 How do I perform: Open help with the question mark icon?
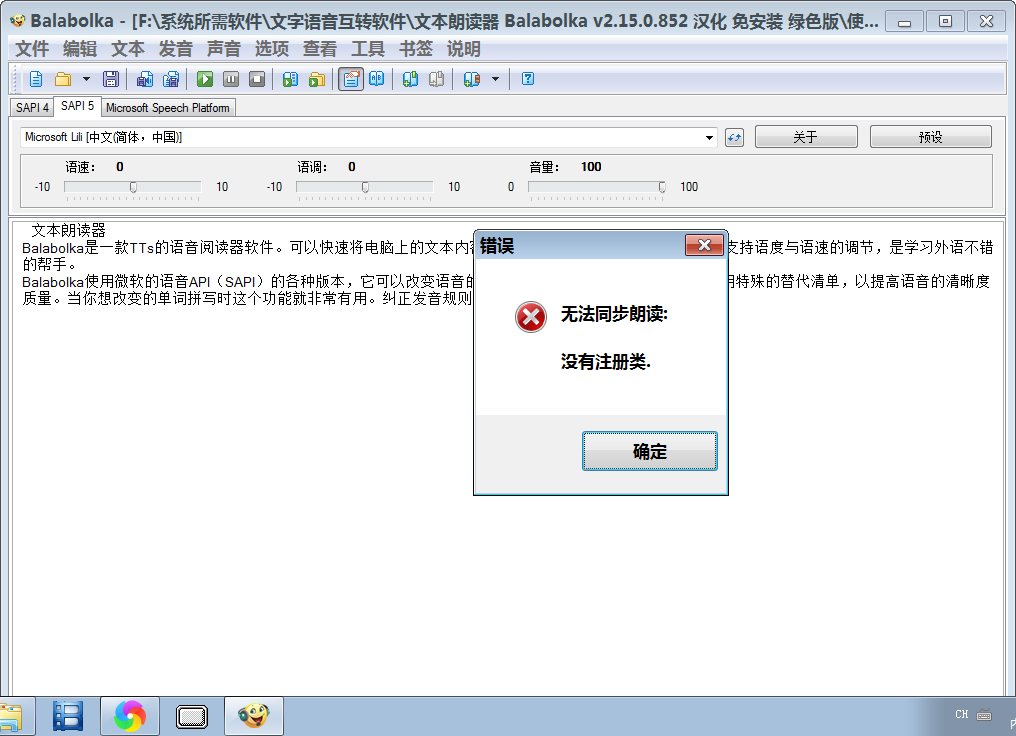tap(528, 79)
